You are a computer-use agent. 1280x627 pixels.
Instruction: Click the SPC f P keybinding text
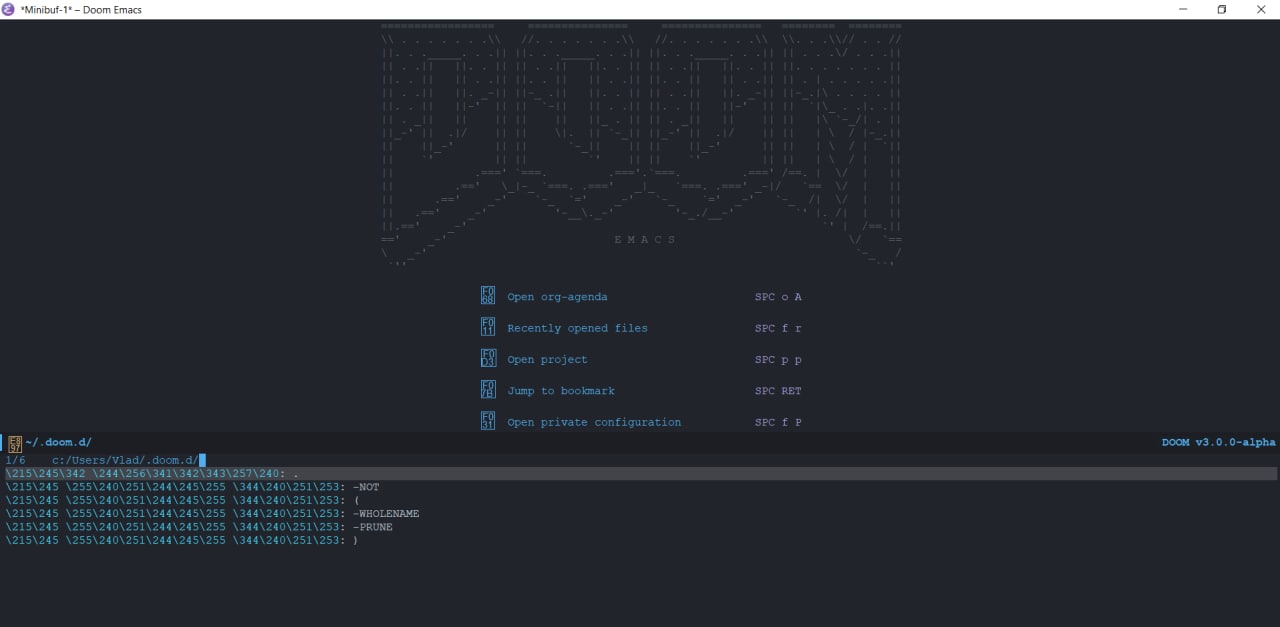[778, 422]
